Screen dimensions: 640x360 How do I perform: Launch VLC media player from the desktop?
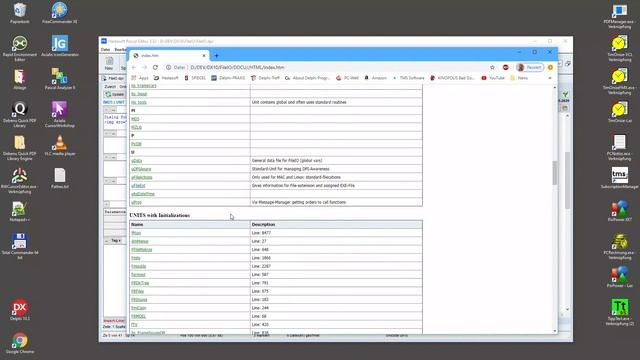tap(60, 145)
